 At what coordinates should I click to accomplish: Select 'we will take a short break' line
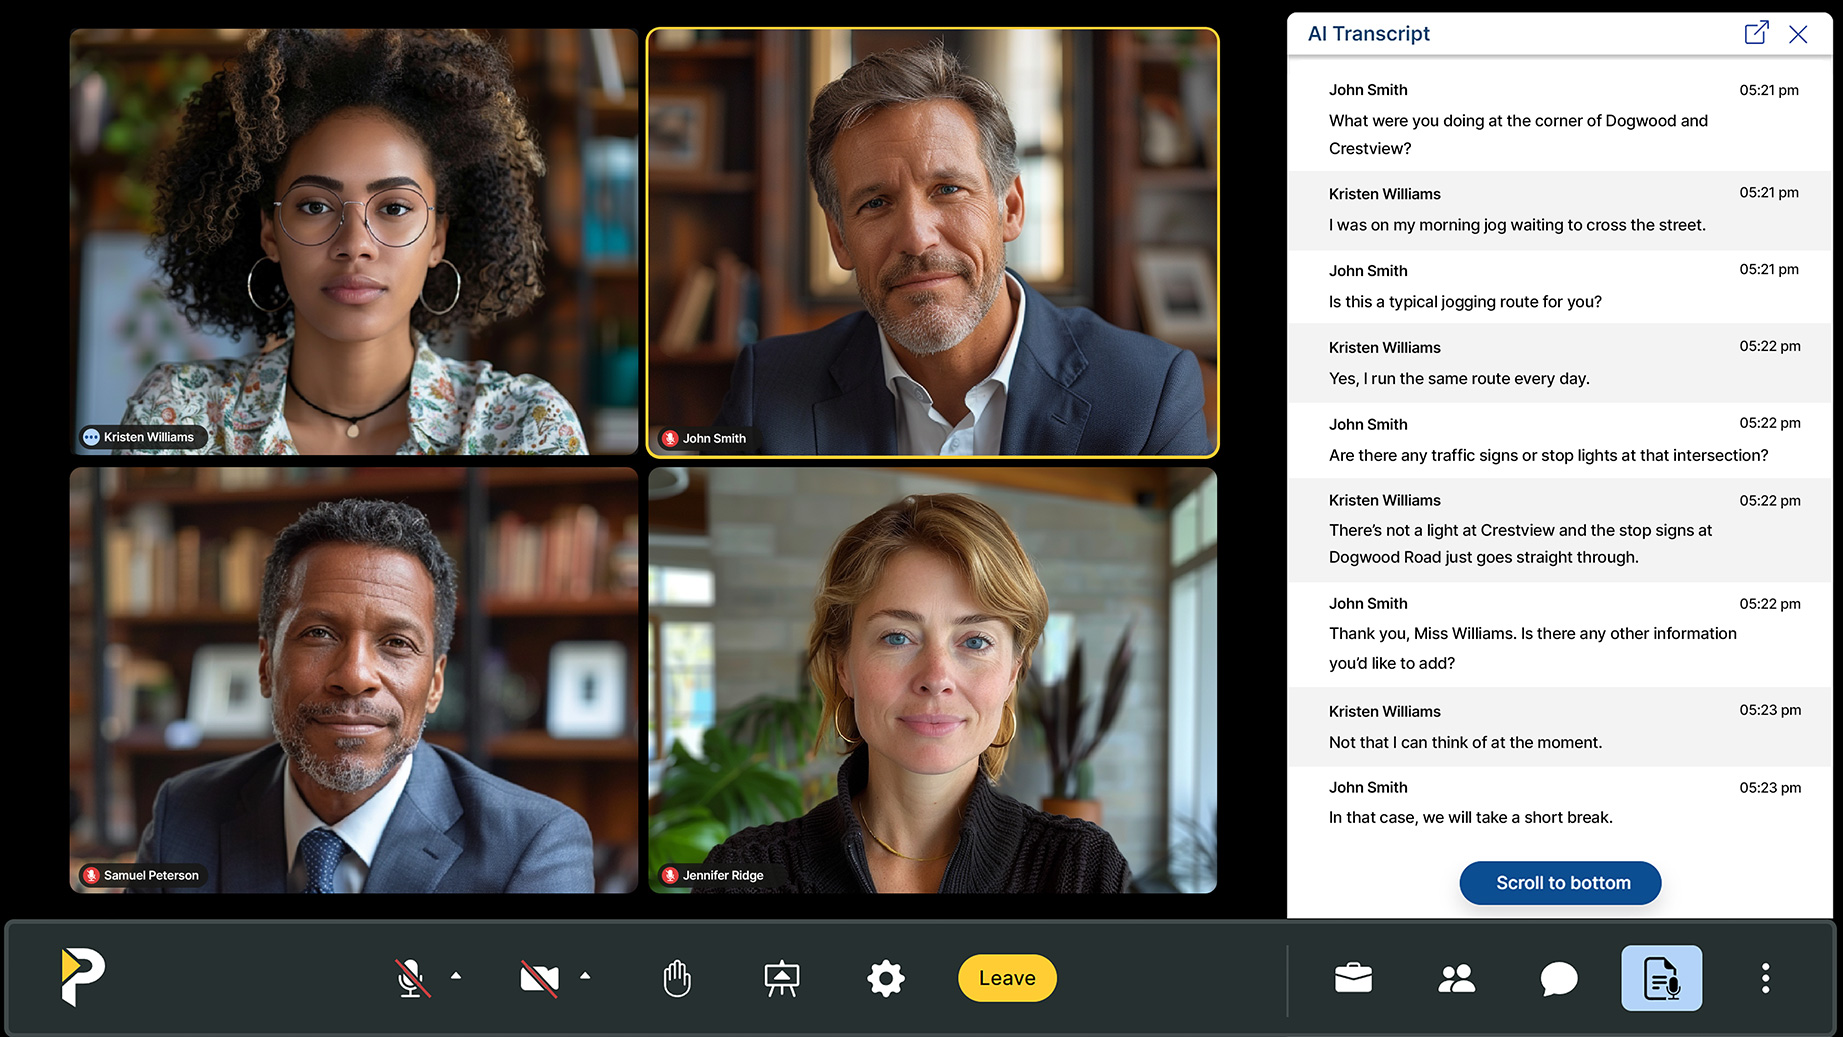click(1470, 817)
